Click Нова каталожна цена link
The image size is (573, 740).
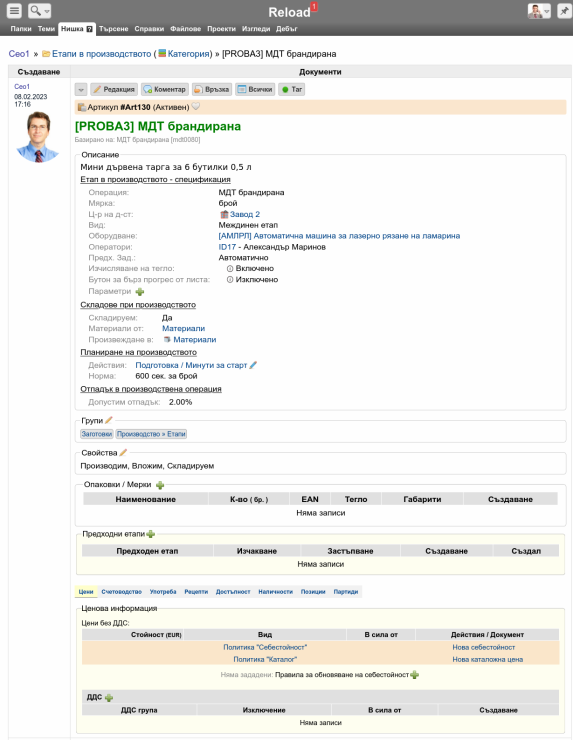point(488,659)
